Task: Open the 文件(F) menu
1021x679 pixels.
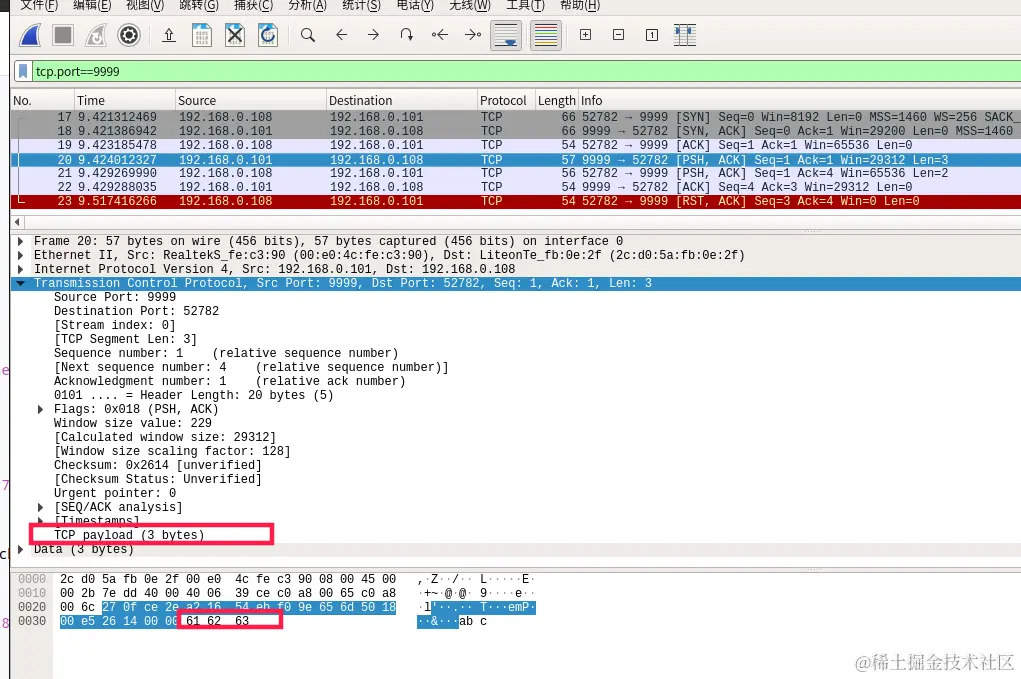Action: click(x=39, y=5)
